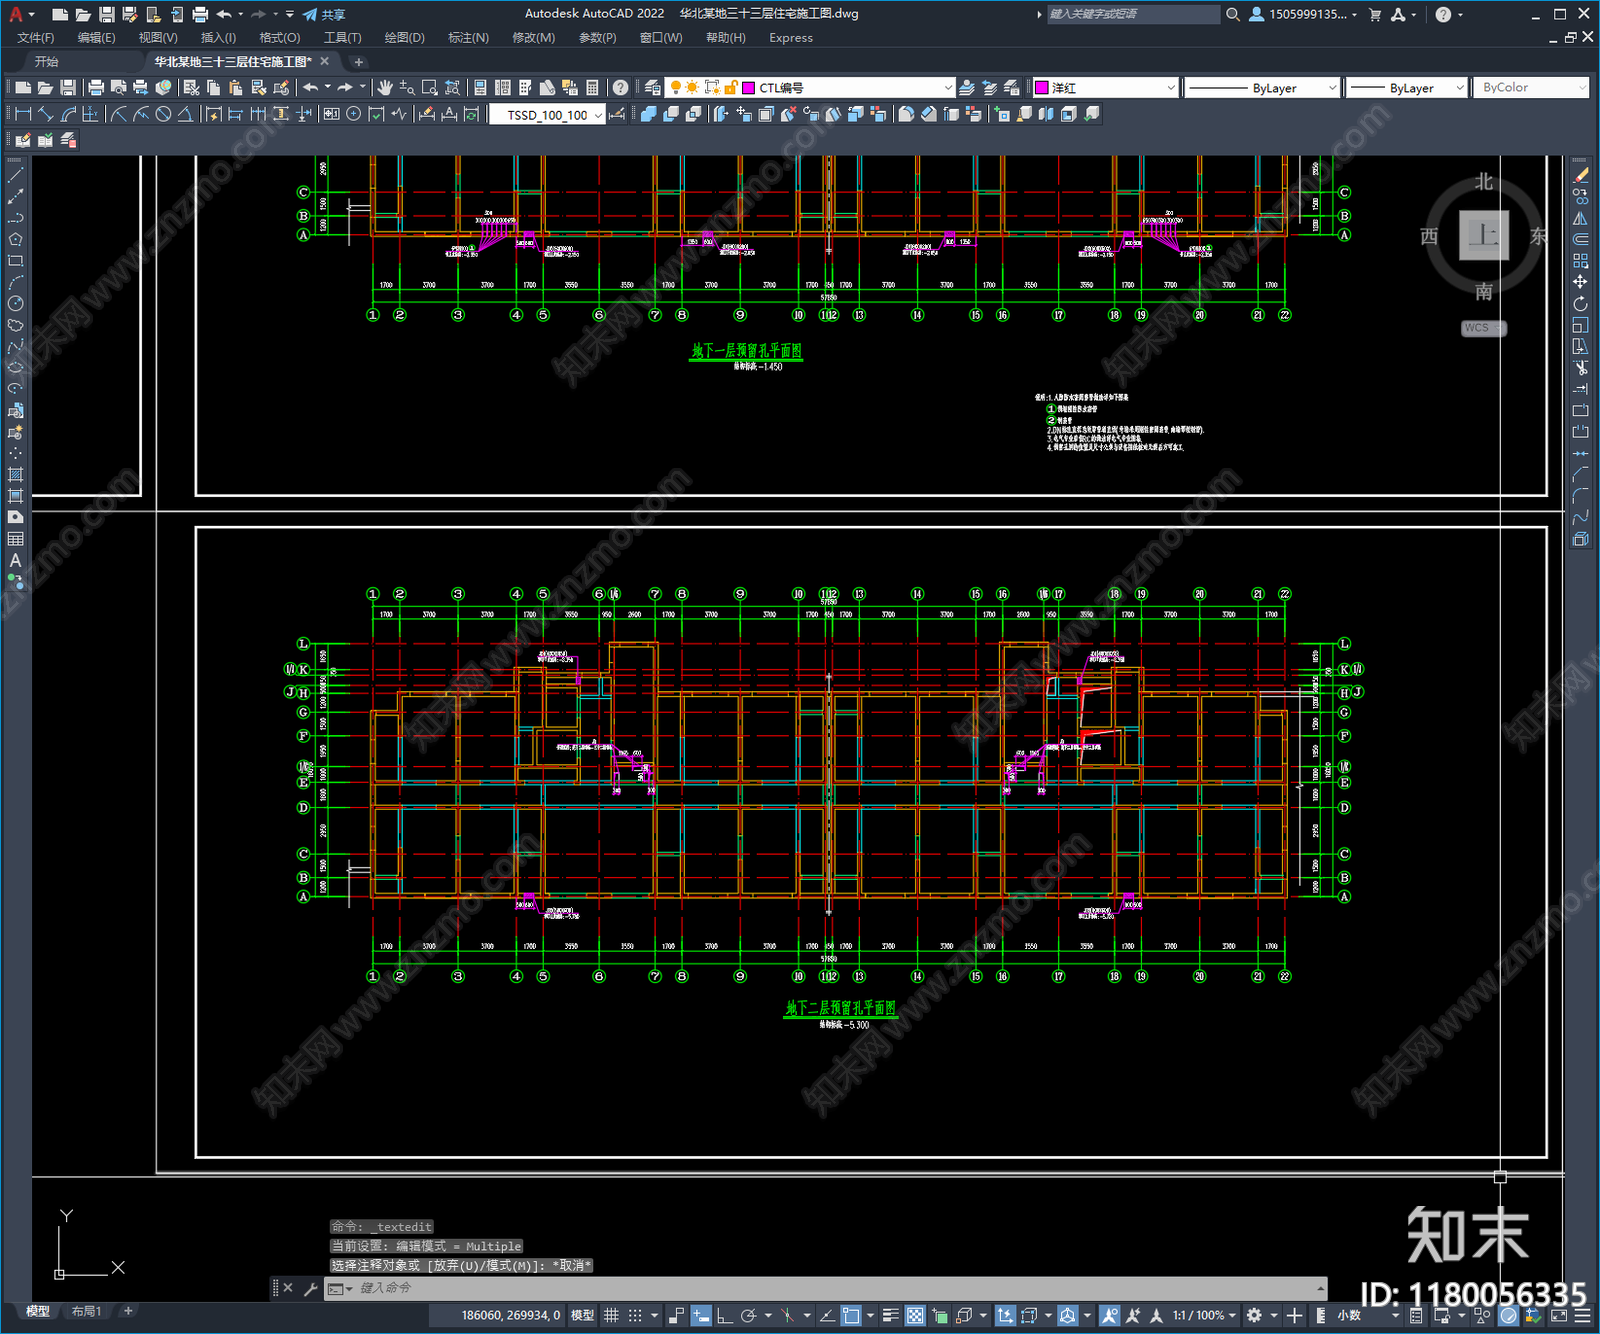Expand the first ByLayer linetype dropdown
This screenshot has width=1600, height=1334.
(1261, 88)
